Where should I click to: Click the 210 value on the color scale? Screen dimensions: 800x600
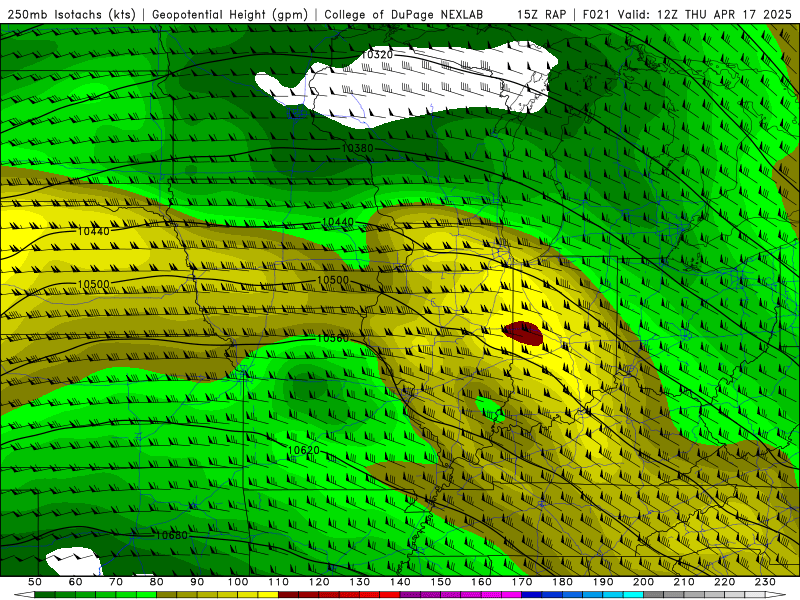pos(684,582)
